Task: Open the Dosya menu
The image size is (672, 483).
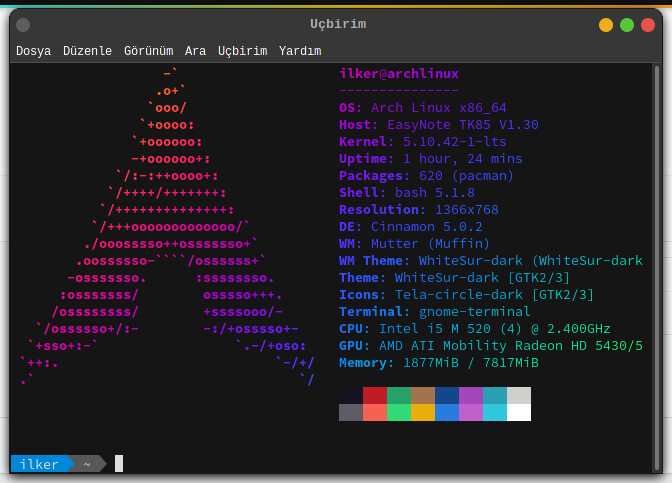Action: (33, 50)
